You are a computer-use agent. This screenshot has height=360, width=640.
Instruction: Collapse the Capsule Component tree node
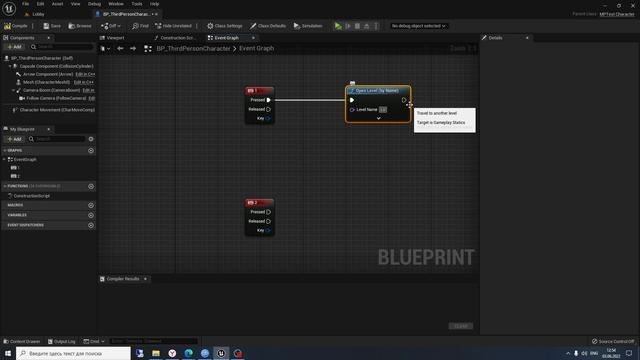10,66
